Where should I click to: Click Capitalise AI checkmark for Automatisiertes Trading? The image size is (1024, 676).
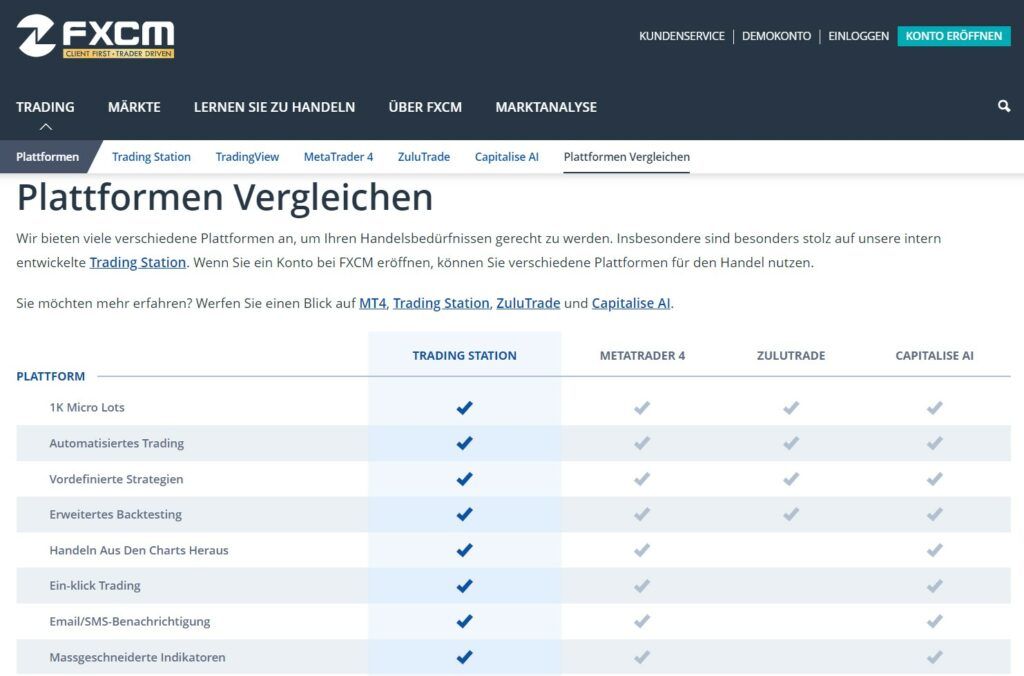(x=935, y=443)
